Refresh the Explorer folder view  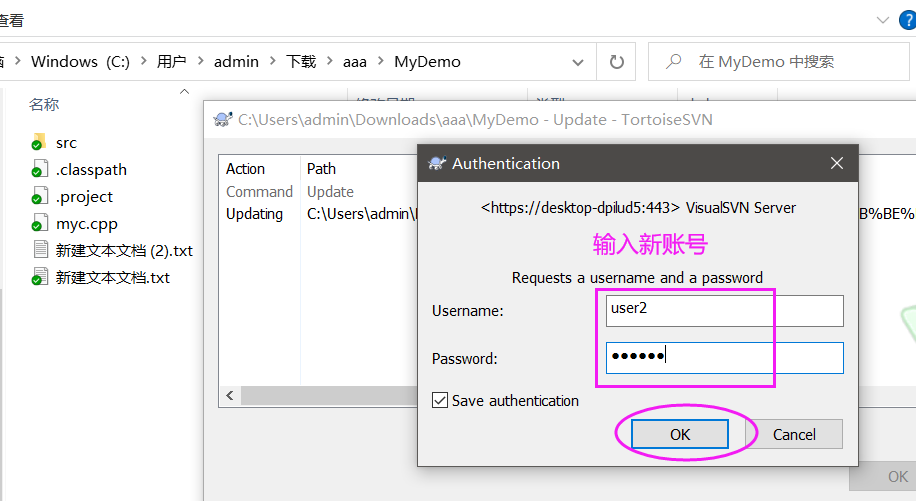[x=616, y=61]
